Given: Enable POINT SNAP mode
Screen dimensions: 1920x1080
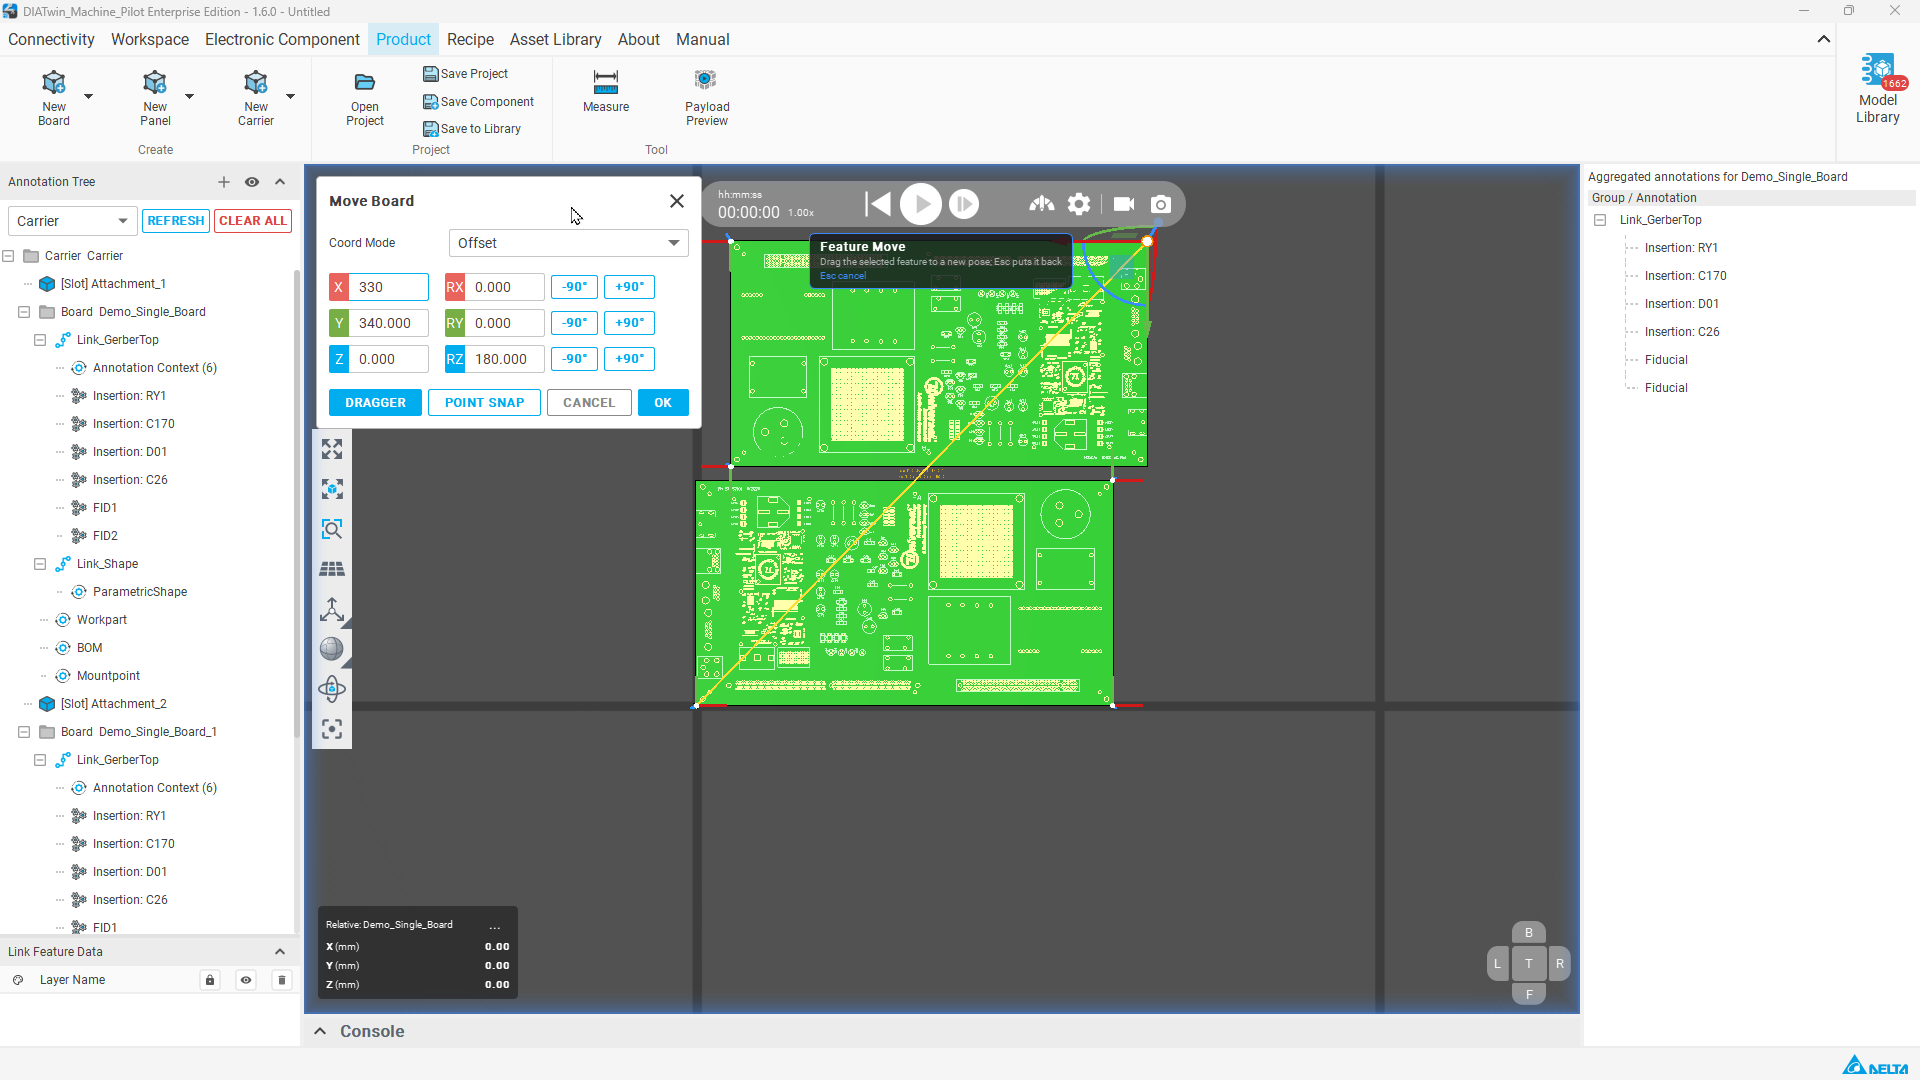Looking at the screenshot, I should tap(484, 403).
